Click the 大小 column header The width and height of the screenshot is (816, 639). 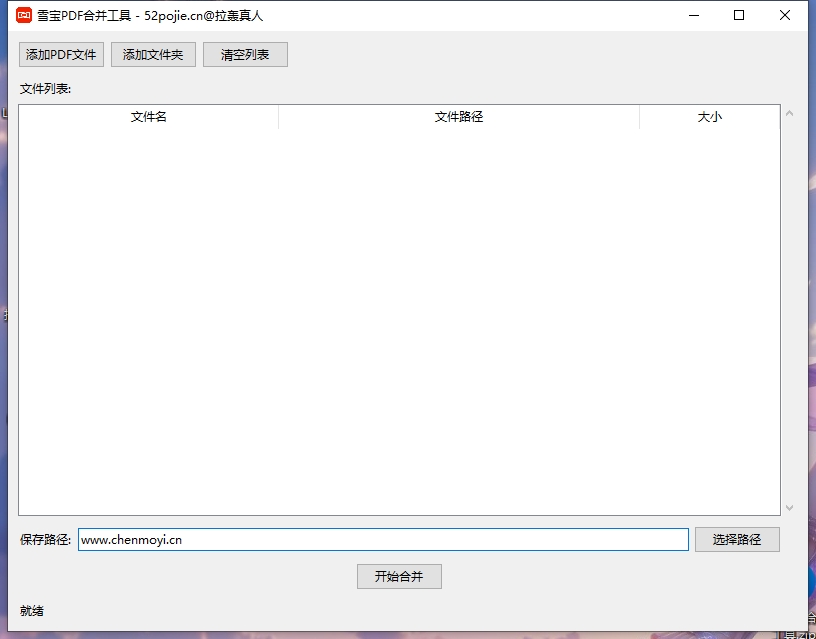click(x=709, y=117)
